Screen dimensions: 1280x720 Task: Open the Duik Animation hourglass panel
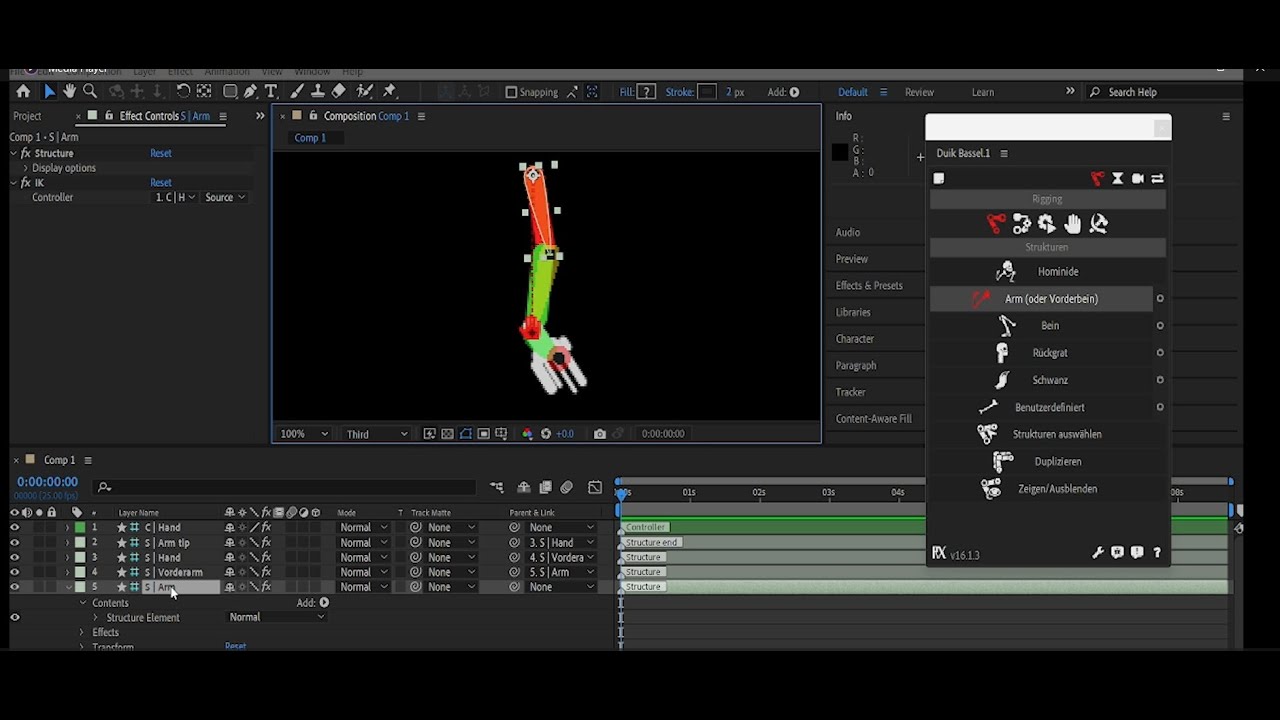pos(1118,178)
